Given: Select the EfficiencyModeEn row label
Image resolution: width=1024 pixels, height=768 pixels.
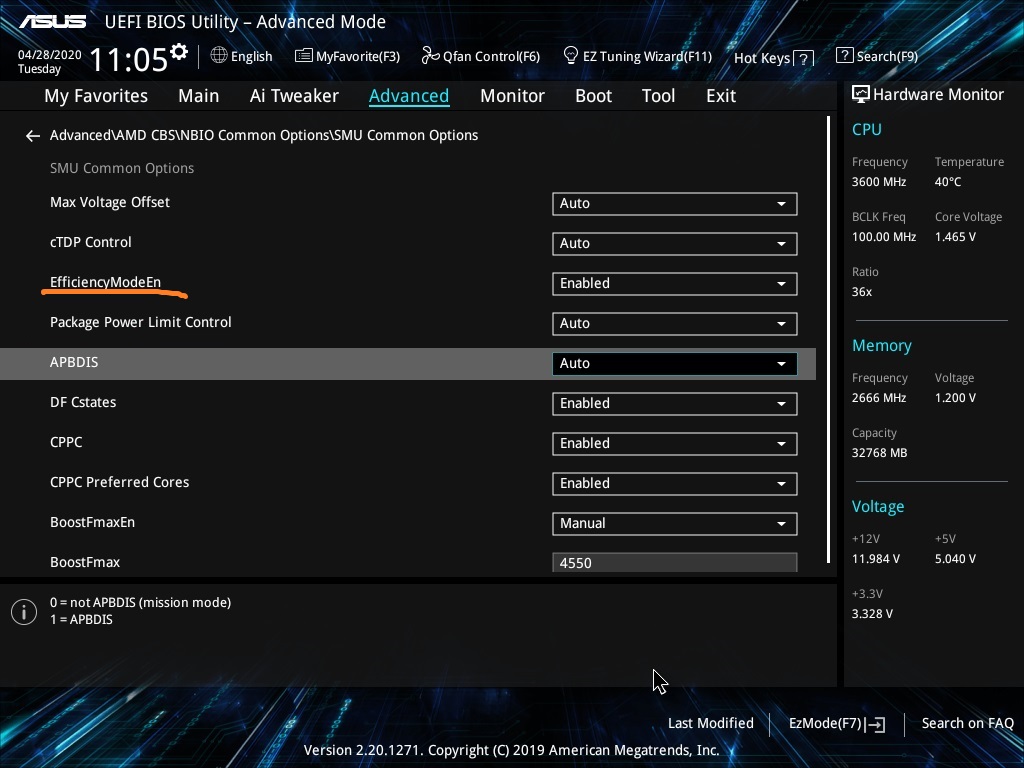Looking at the screenshot, I should pyautogui.click(x=105, y=282).
